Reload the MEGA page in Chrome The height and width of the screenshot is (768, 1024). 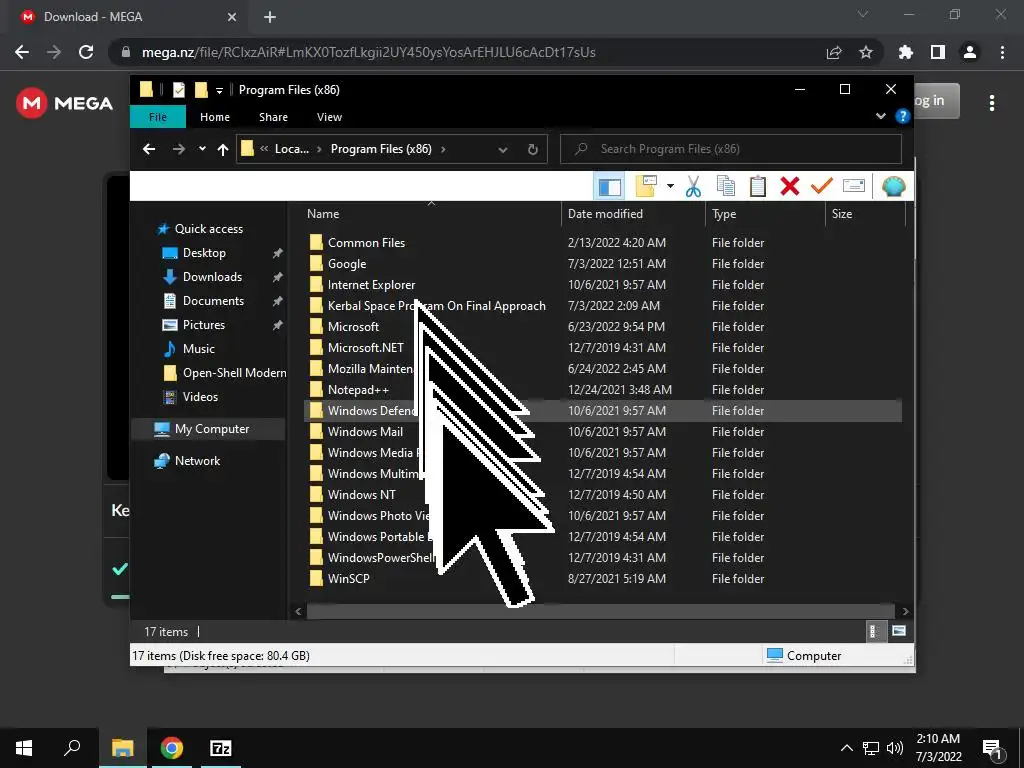pyautogui.click(x=86, y=52)
